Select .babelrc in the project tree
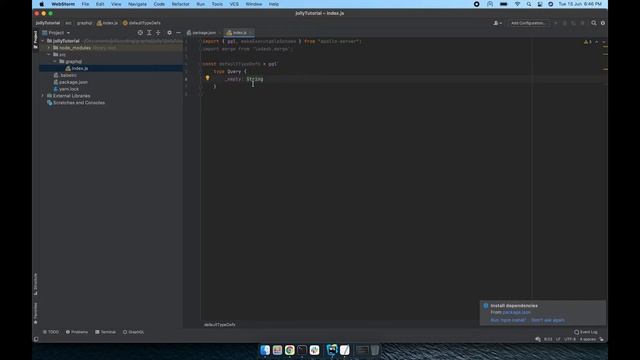This screenshot has height=360, width=640. (x=65, y=76)
